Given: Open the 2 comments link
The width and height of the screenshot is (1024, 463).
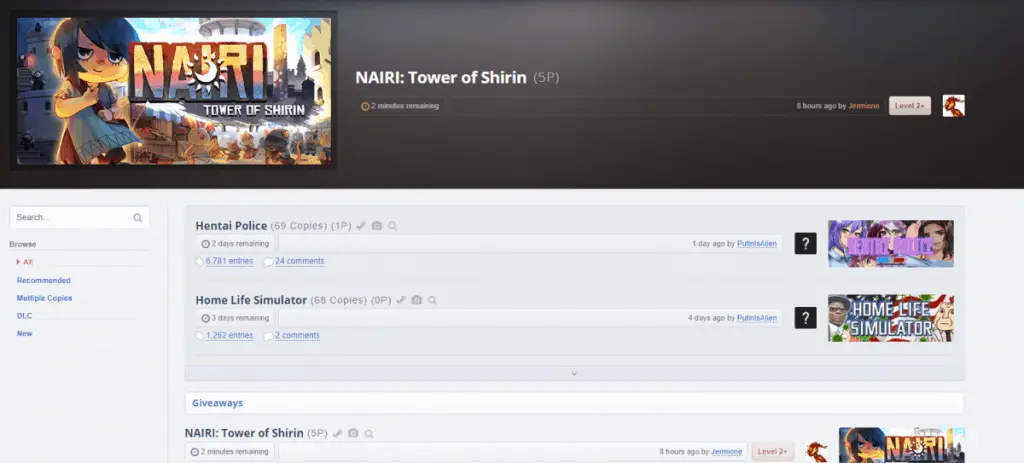Looking at the screenshot, I should click(x=297, y=336).
